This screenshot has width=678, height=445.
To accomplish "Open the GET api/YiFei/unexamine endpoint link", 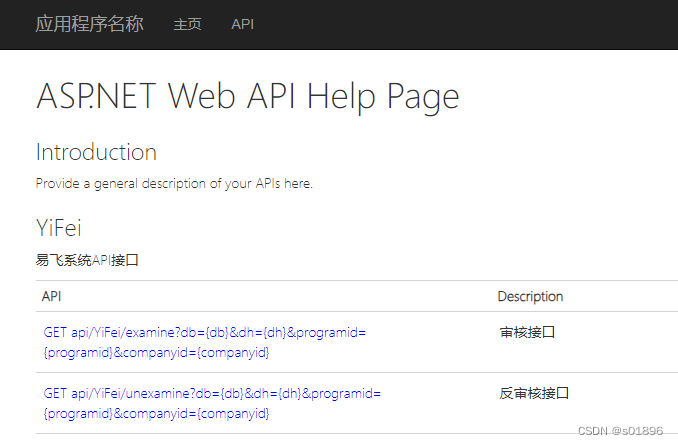I will tap(210, 394).
